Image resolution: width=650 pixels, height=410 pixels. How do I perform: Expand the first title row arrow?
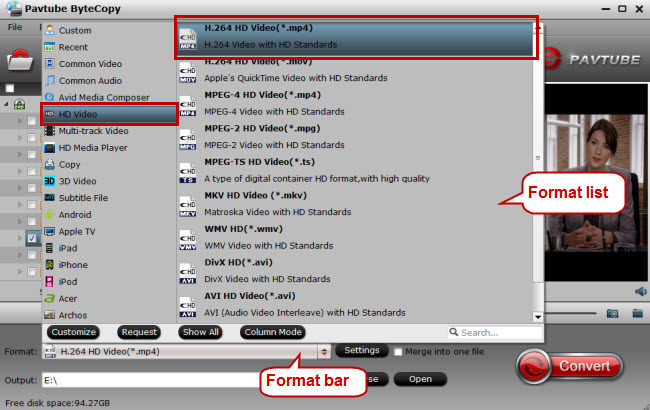[x=19, y=121]
